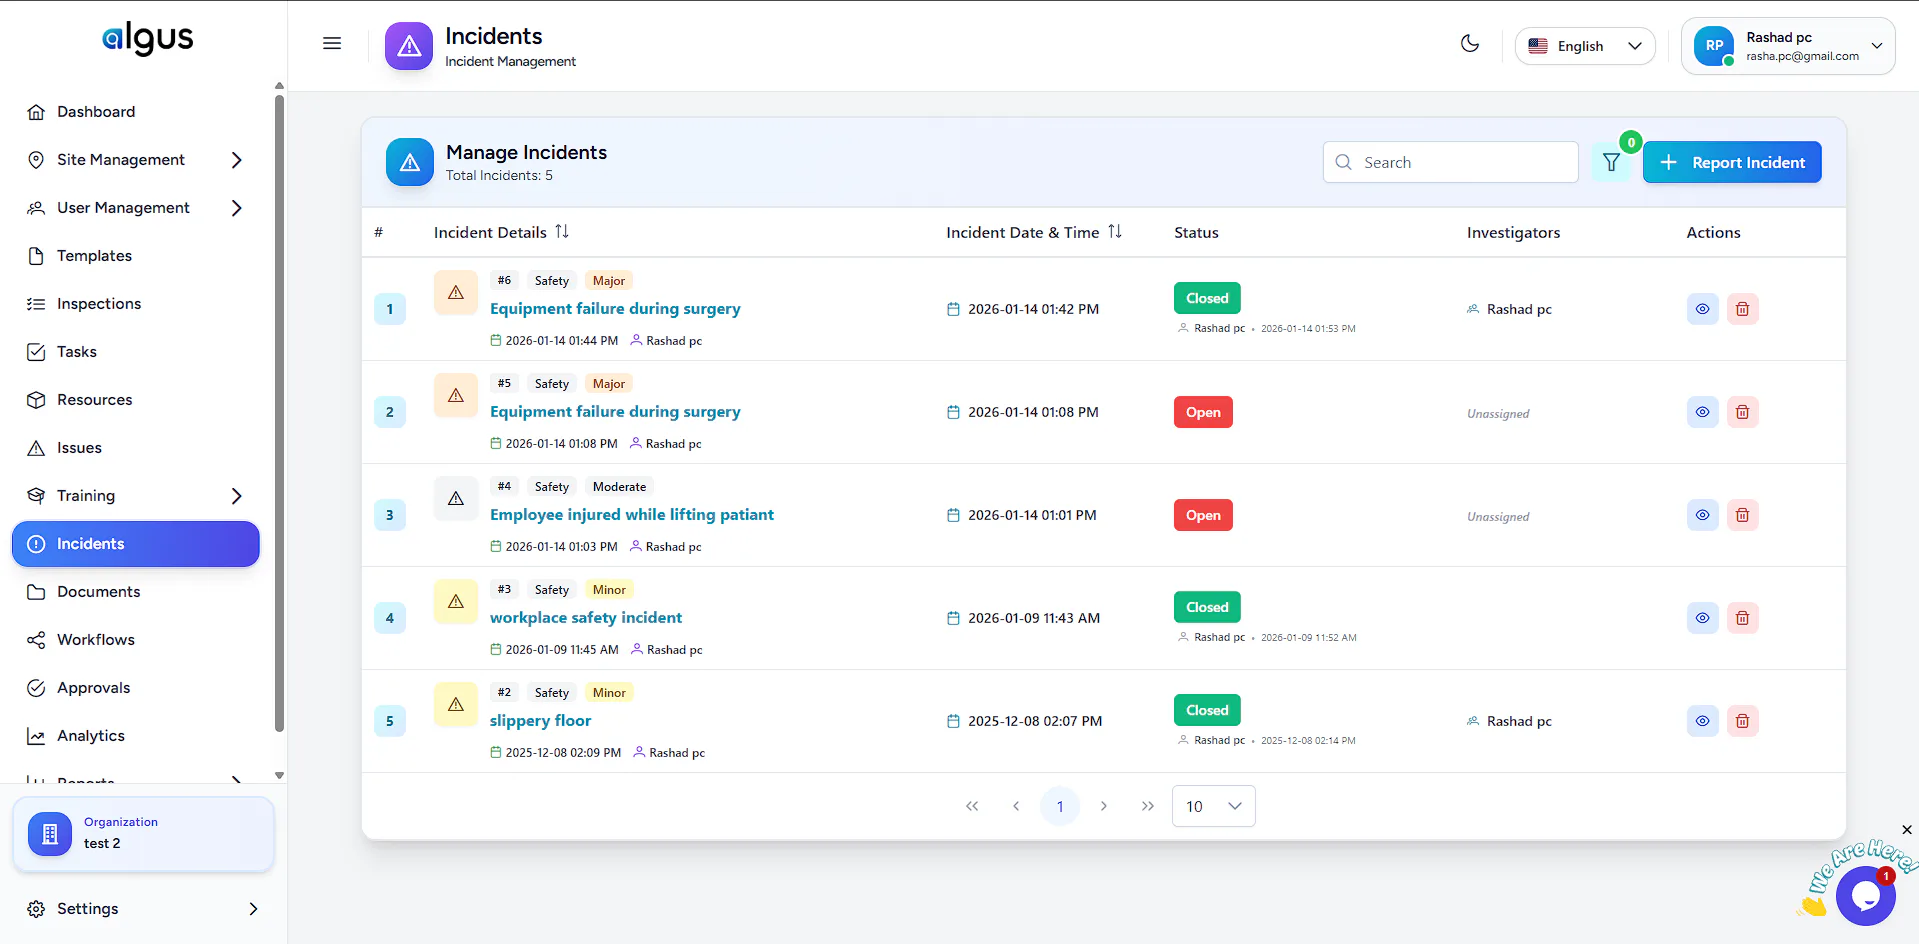Image resolution: width=1919 pixels, height=944 pixels.
Task: View workplace safety incident eye icon
Action: coord(1702,618)
